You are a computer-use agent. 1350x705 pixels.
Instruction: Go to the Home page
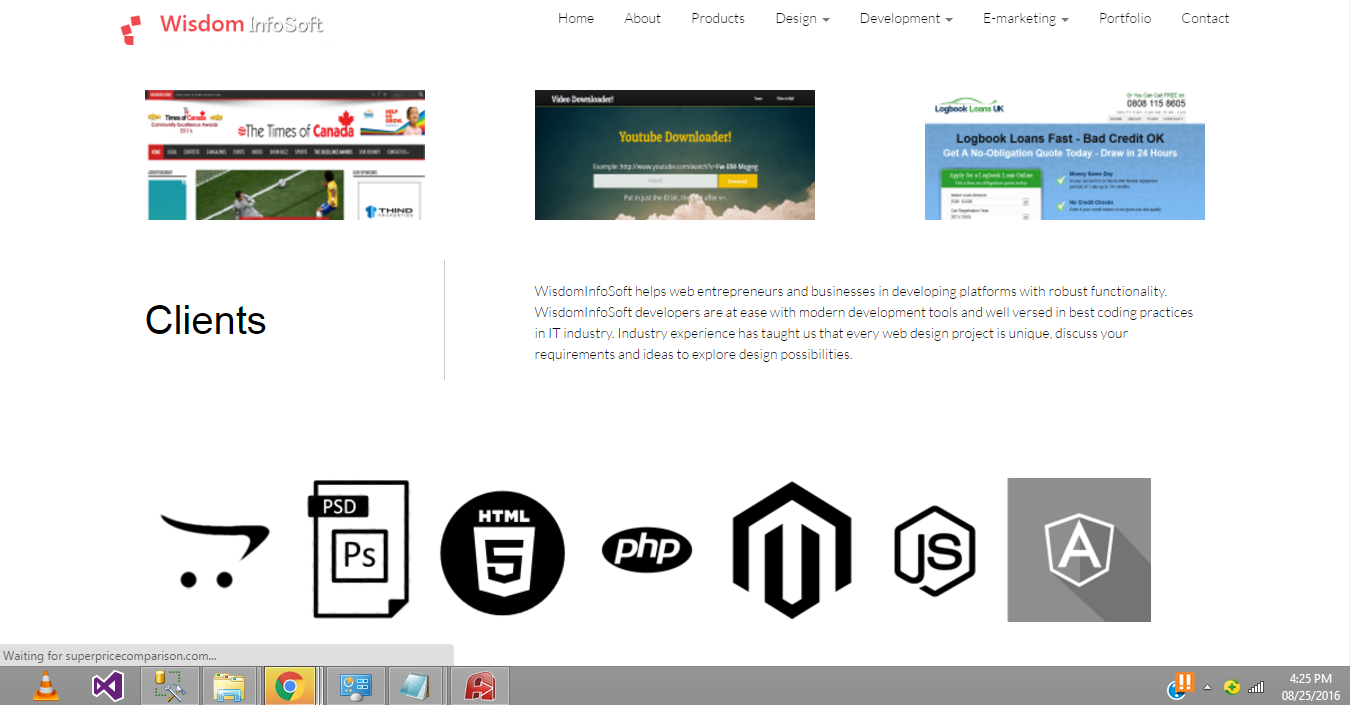point(576,18)
